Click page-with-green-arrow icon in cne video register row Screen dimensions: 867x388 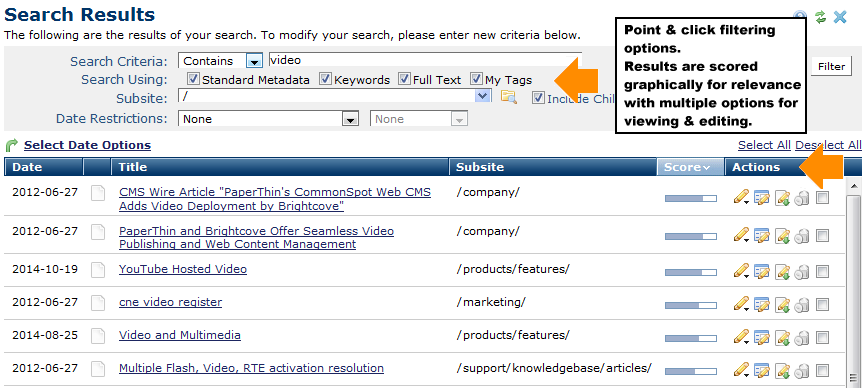[x=782, y=305]
